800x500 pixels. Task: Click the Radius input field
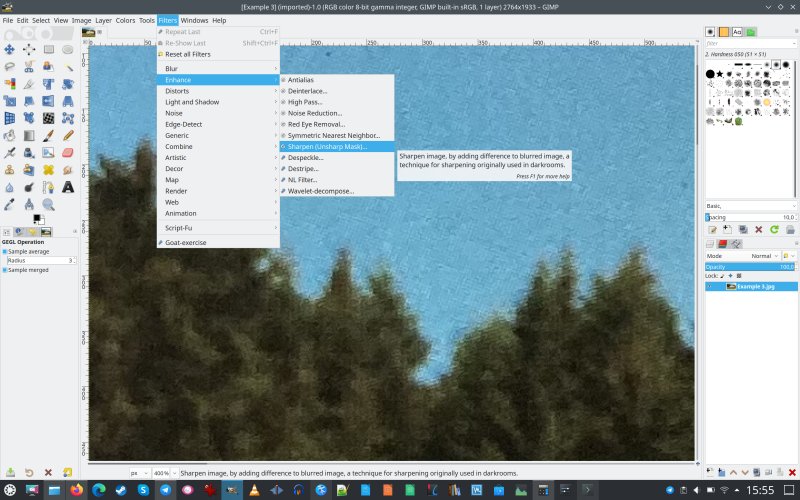tap(41, 261)
